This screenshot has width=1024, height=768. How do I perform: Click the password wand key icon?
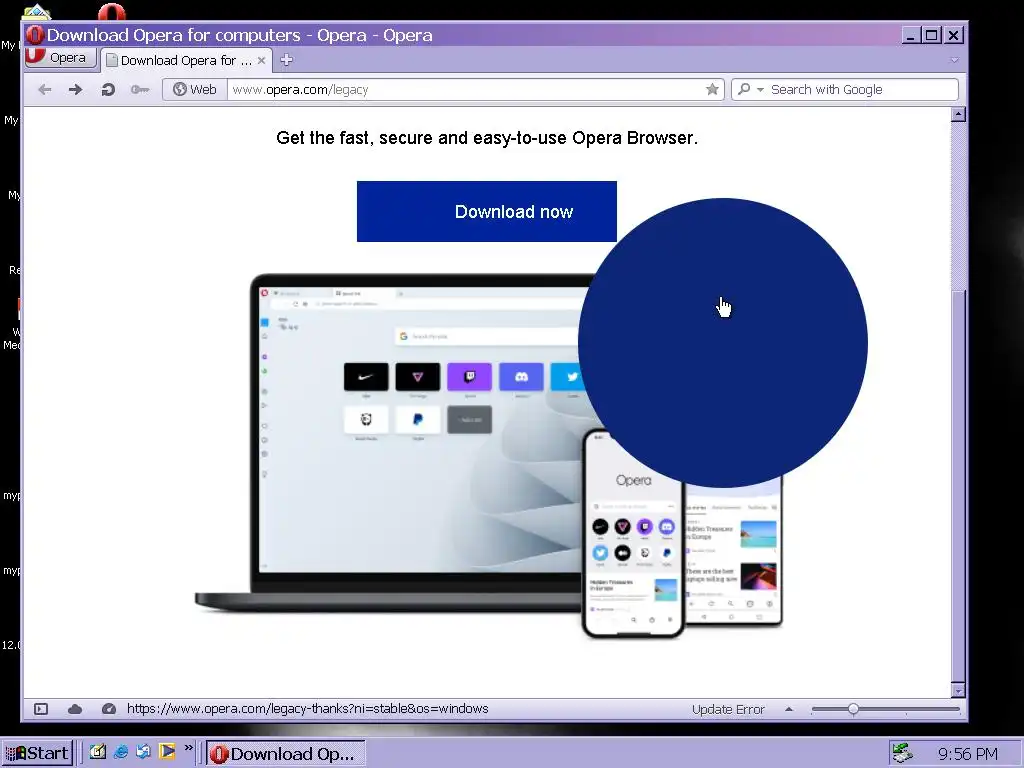tap(140, 89)
